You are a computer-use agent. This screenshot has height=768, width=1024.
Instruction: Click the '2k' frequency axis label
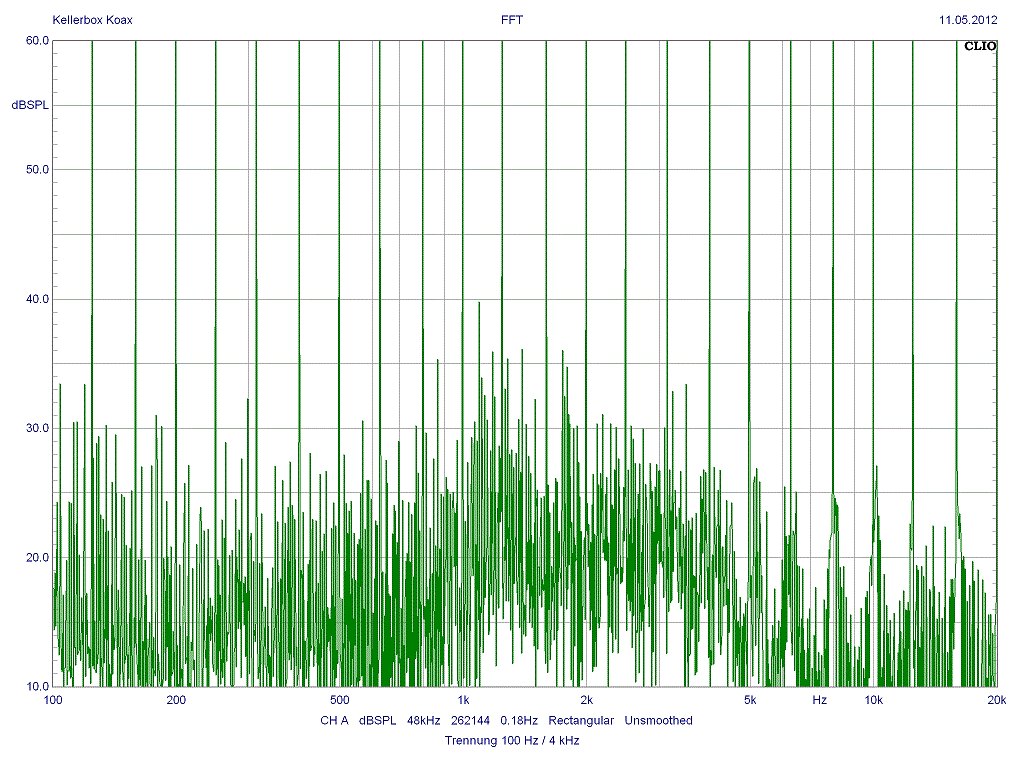click(586, 700)
